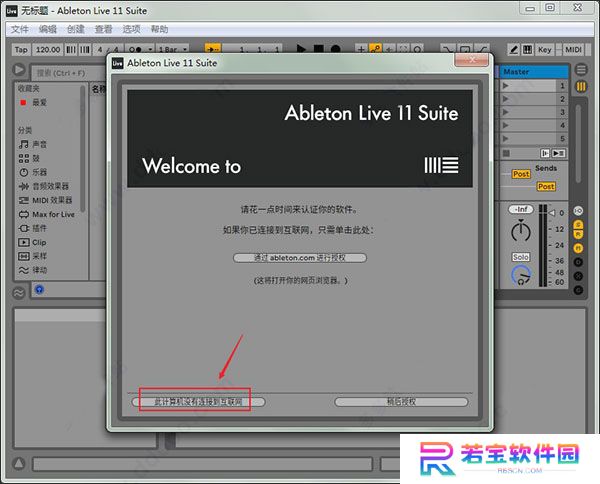Viewport: 600px width, 484px height.
Task: Toggle the headphone preview icon
Action: coord(39,290)
